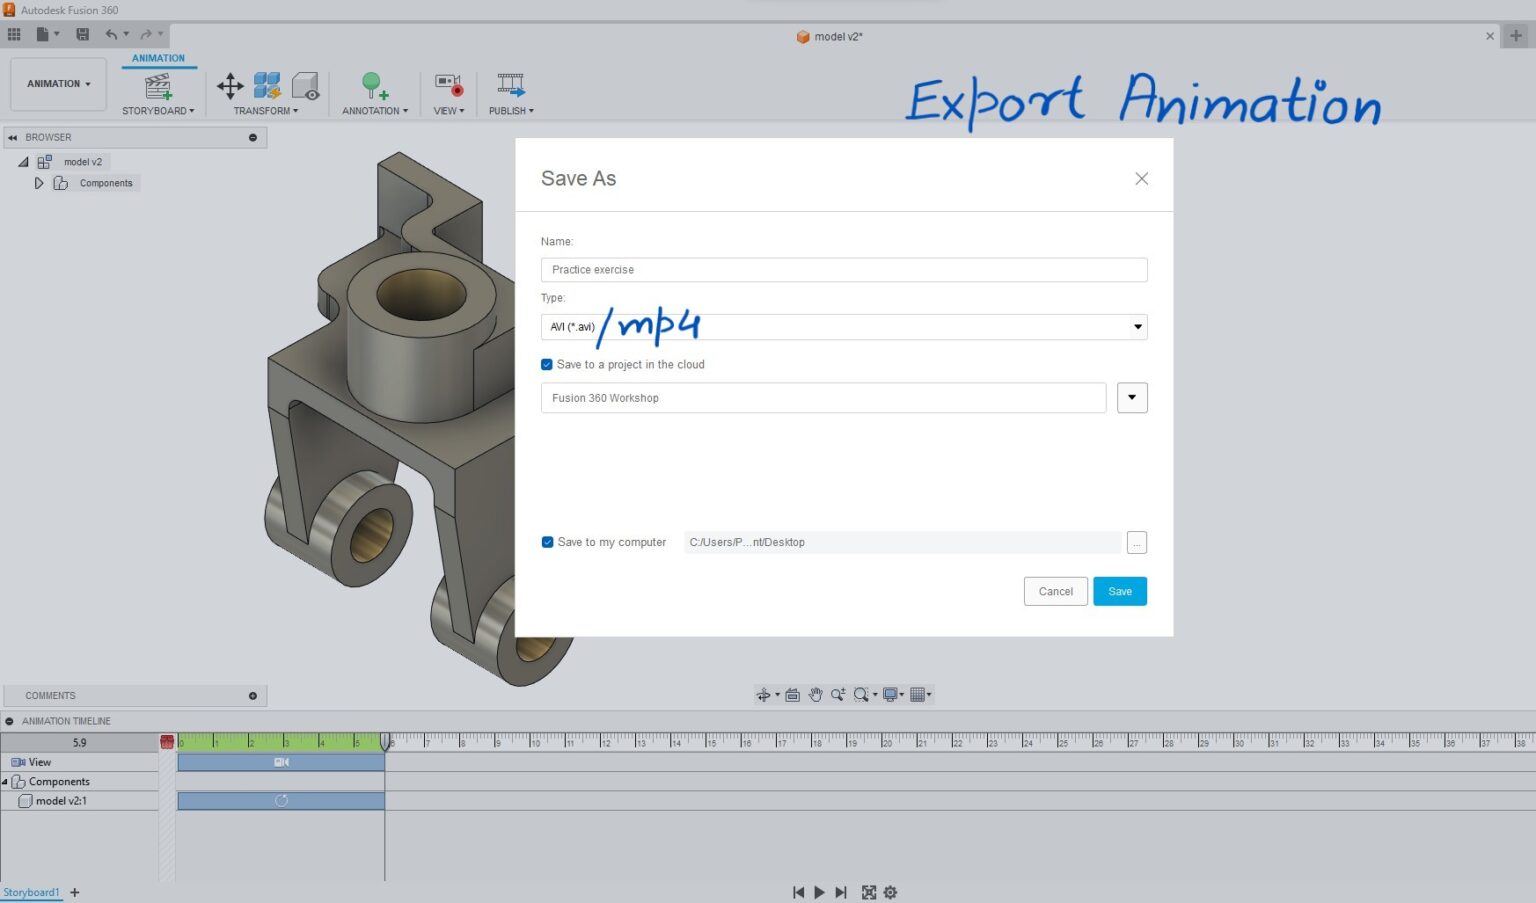The width and height of the screenshot is (1536, 903).
Task: Switch to the Animation workspace selector
Action: 57,84
